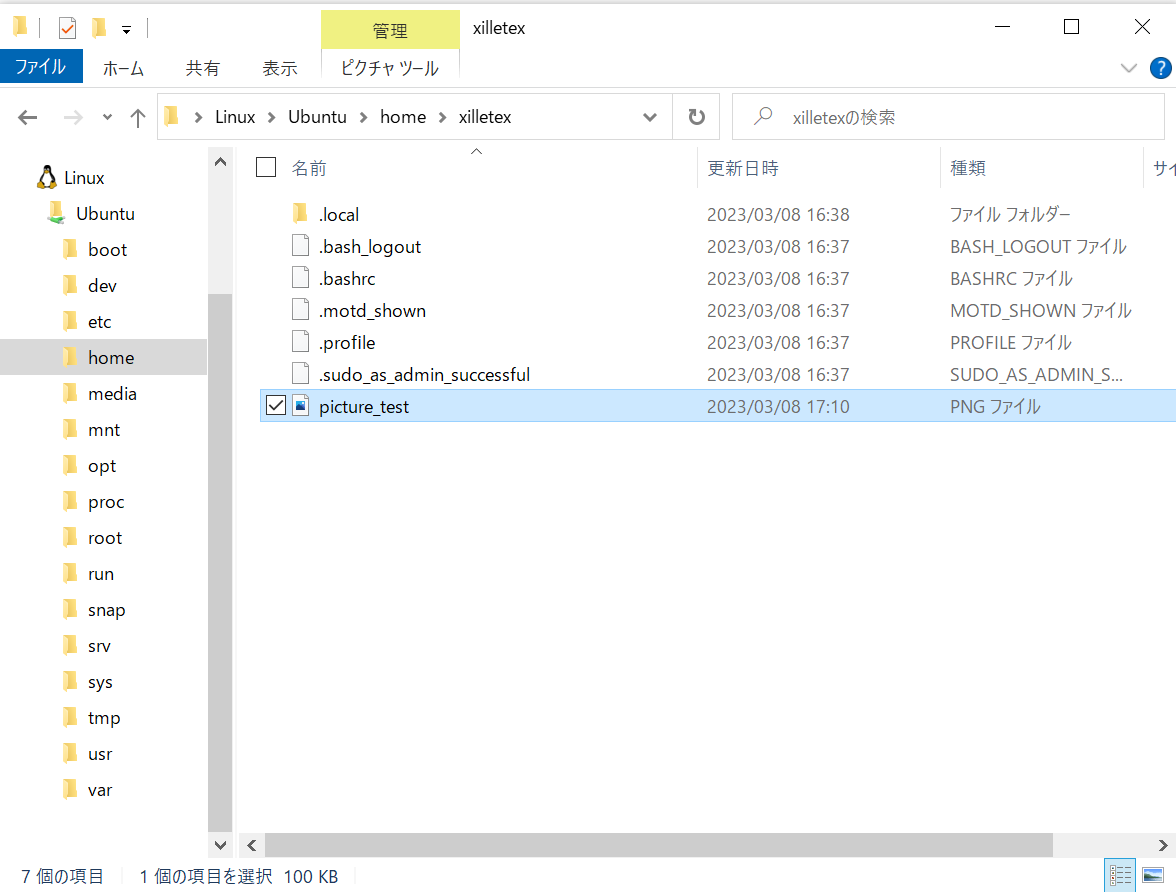This screenshot has width=1176, height=892.
Task: Open the ファイル menu
Action: [x=41, y=67]
